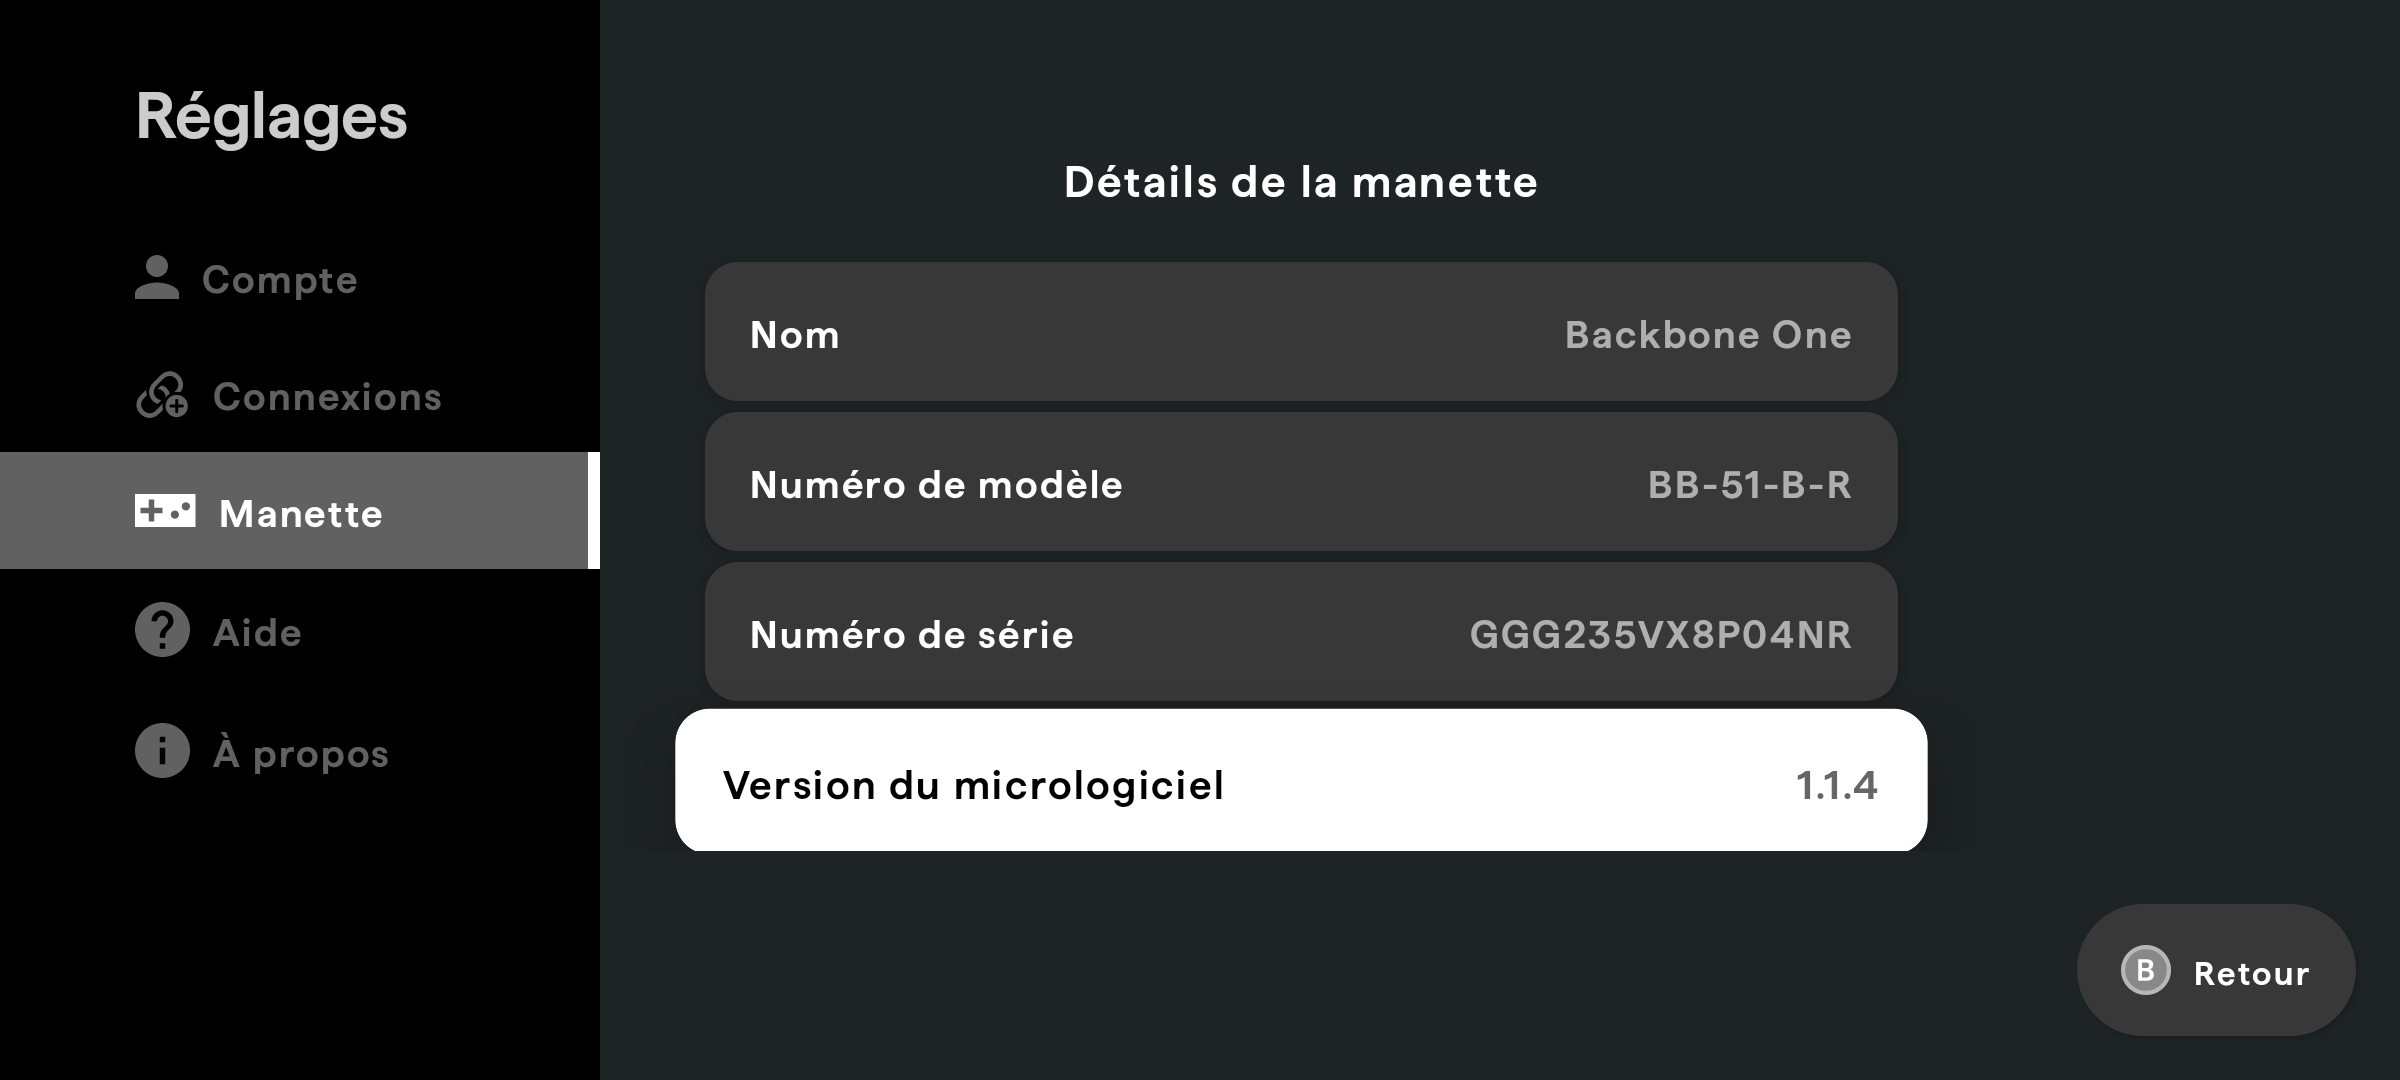Click the Backbone One name value

click(1708, 335)
